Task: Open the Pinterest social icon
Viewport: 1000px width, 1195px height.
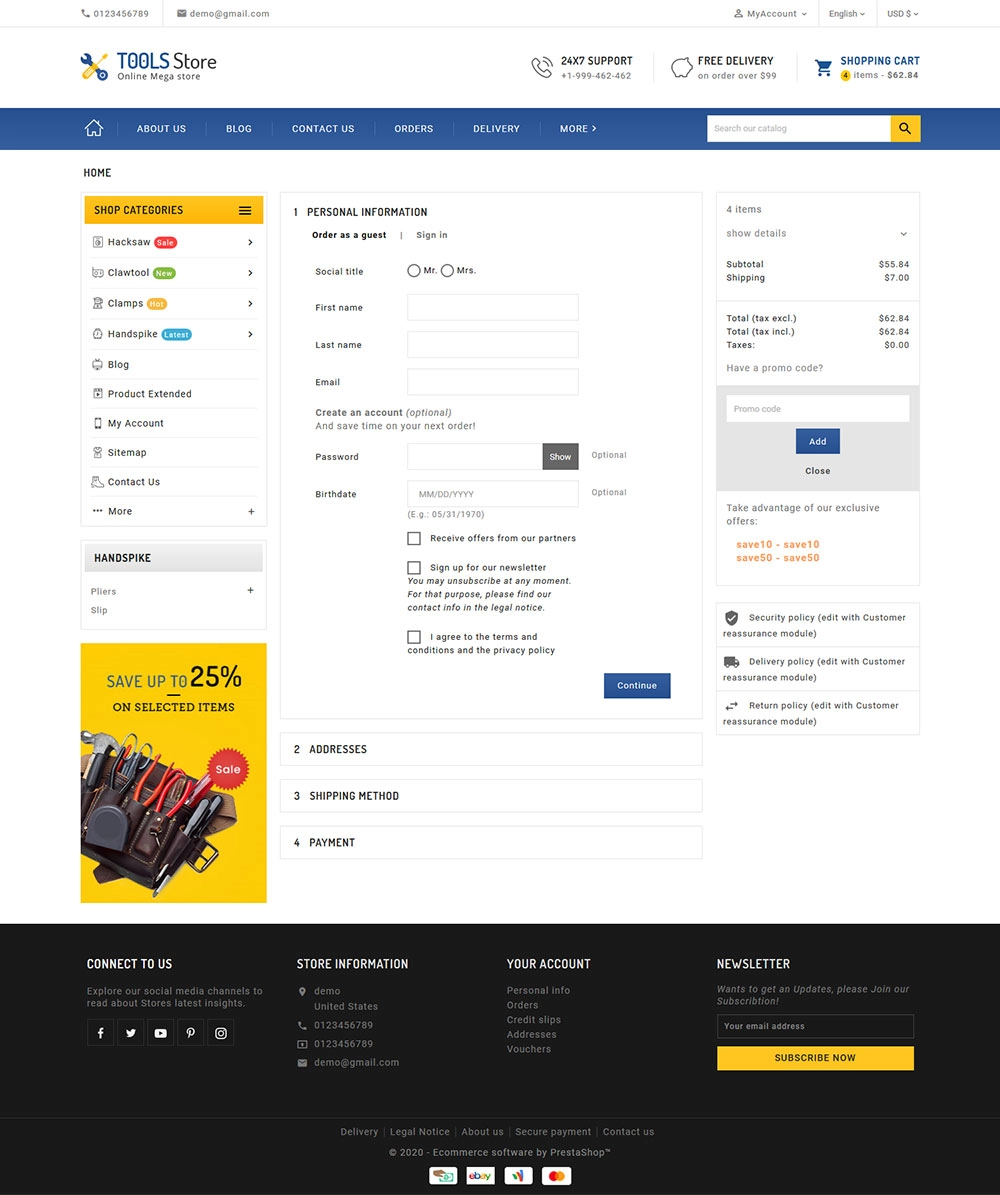Action: point(191,1033)
